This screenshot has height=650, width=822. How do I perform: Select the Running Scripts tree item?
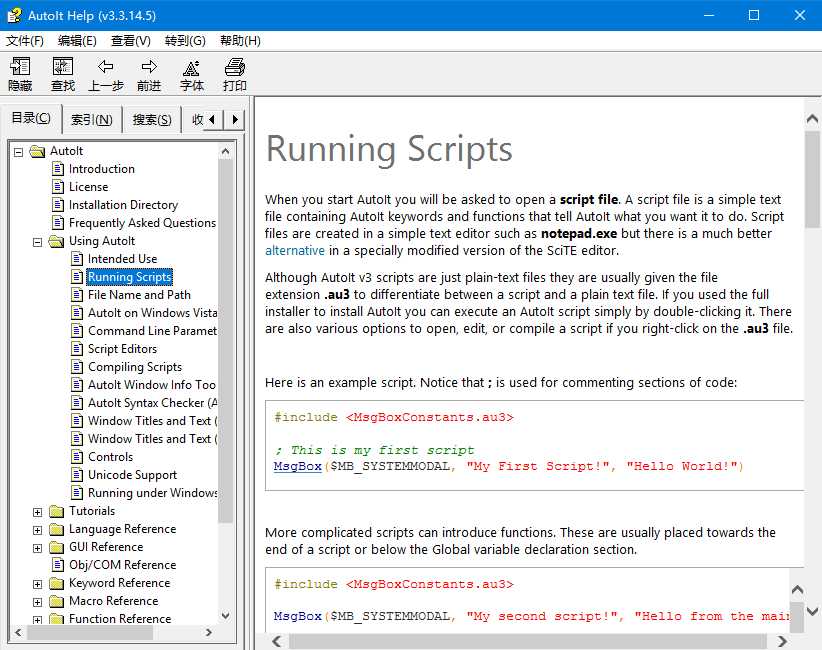129,277
